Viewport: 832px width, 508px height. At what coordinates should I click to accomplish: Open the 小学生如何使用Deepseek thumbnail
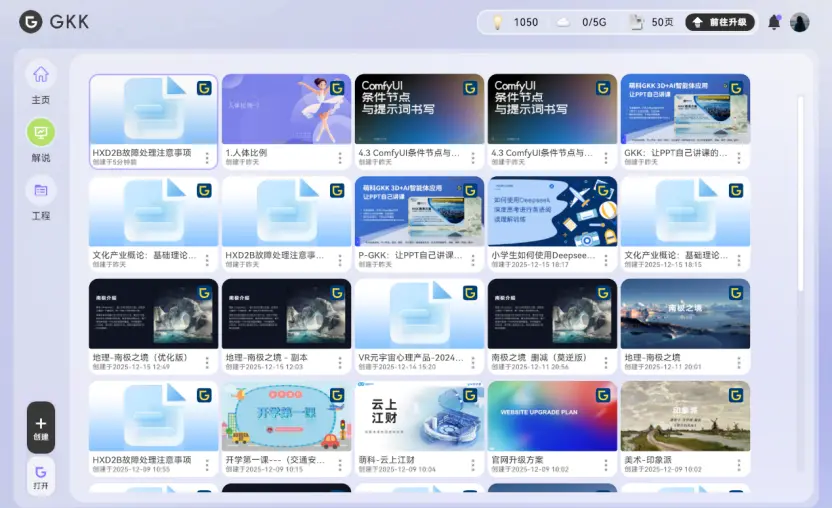point(552,211)
